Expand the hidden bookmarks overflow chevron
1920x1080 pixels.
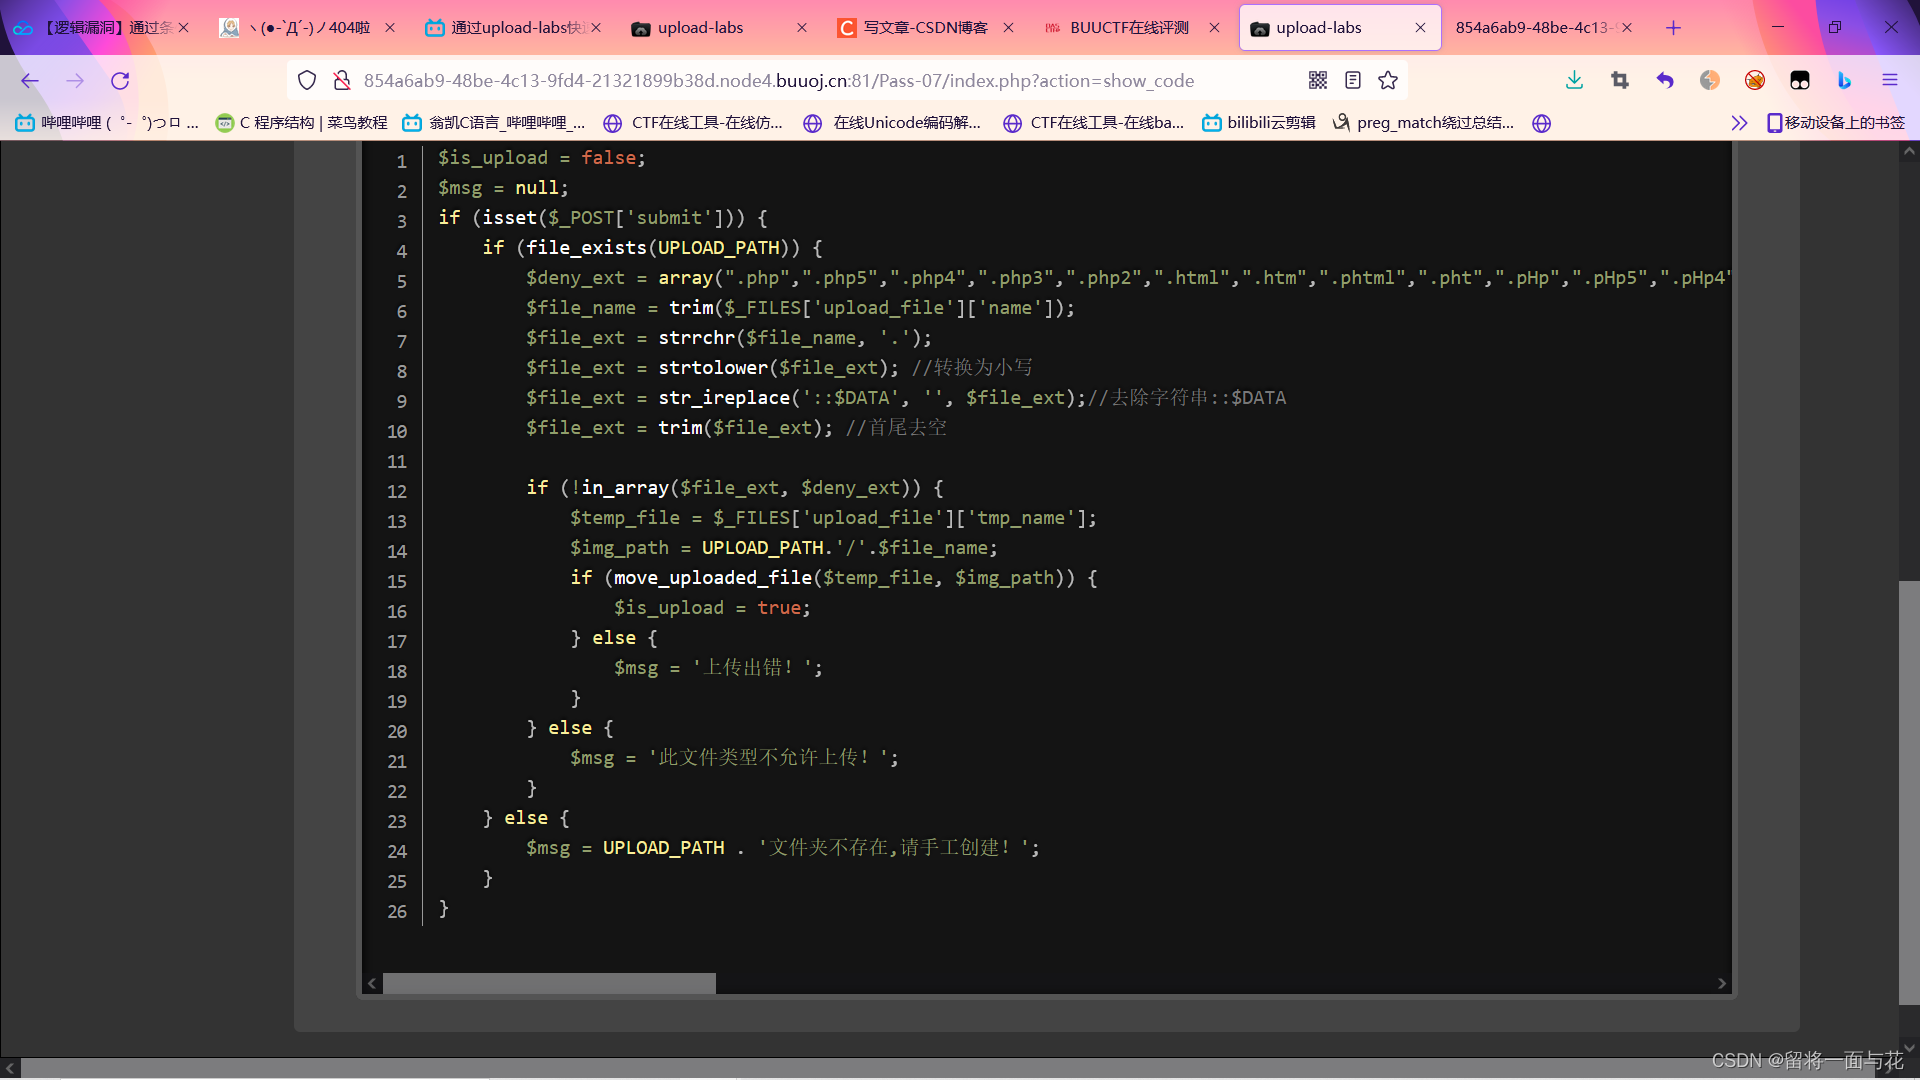[x=1739, y=123]
